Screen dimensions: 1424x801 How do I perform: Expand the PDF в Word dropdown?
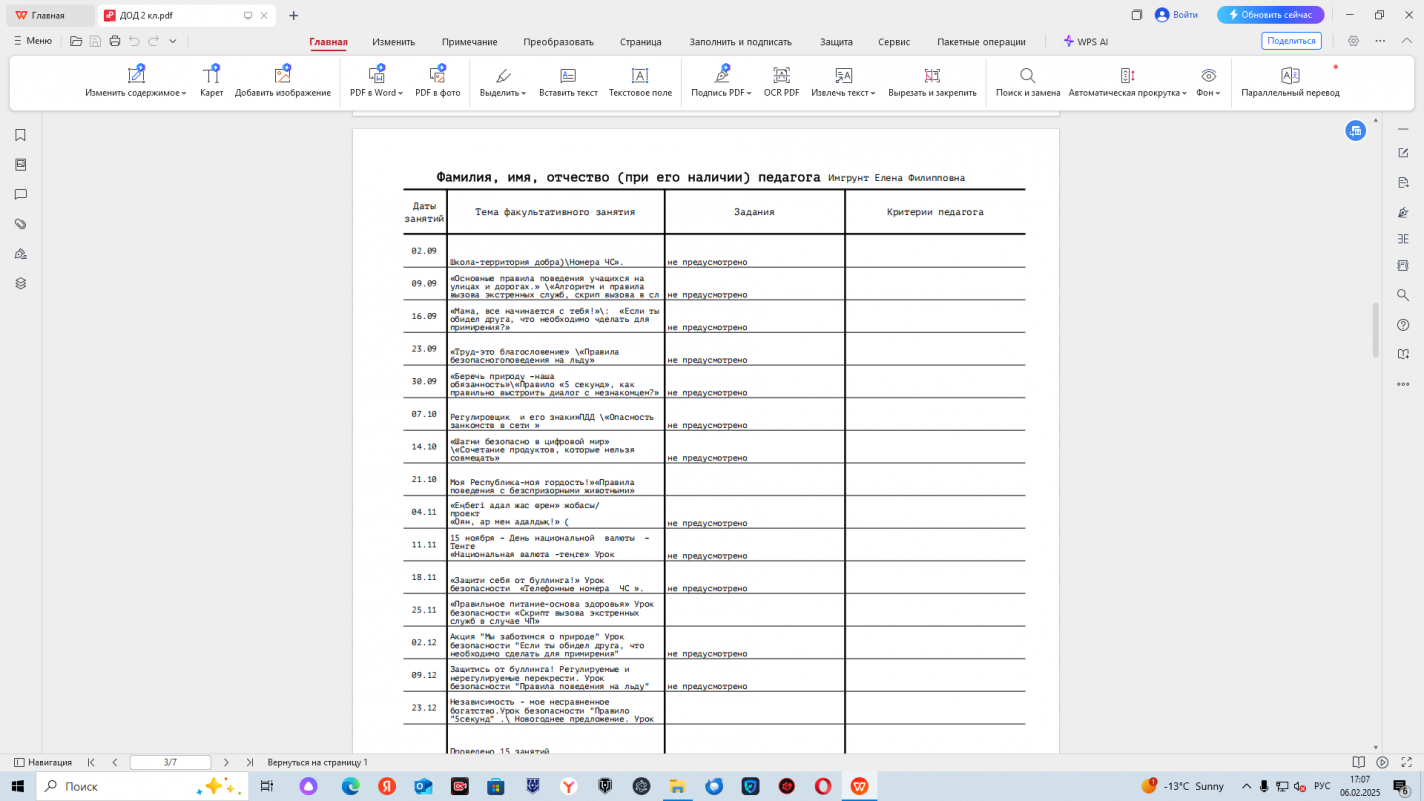pos(401,93)
